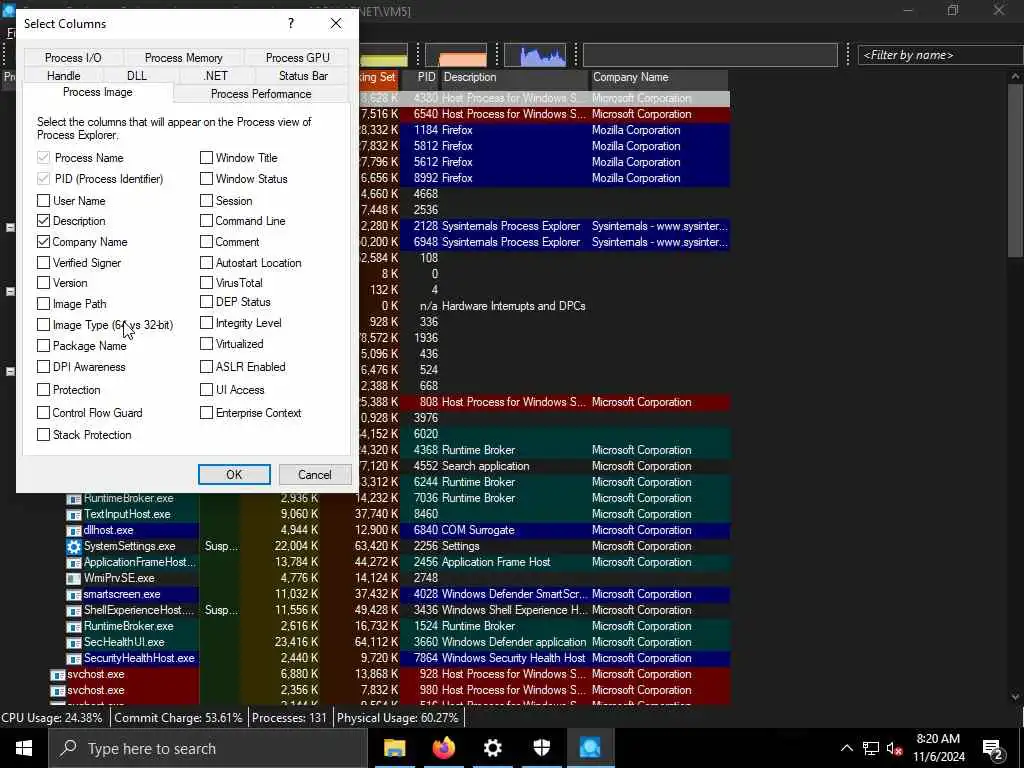The height and width of the screenshot is (768, 1024).
Task: Open File Explorer from the taskbar
Action: coord(394,748)
